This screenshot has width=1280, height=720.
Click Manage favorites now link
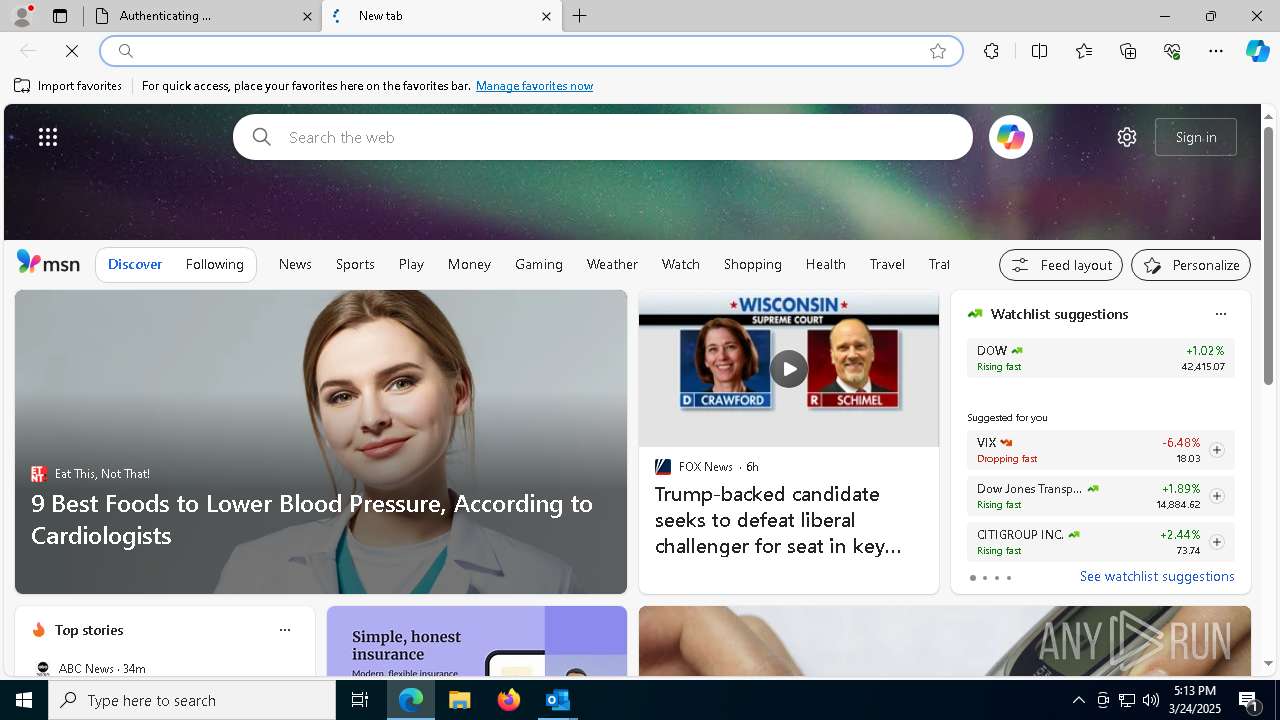[534, 86]
